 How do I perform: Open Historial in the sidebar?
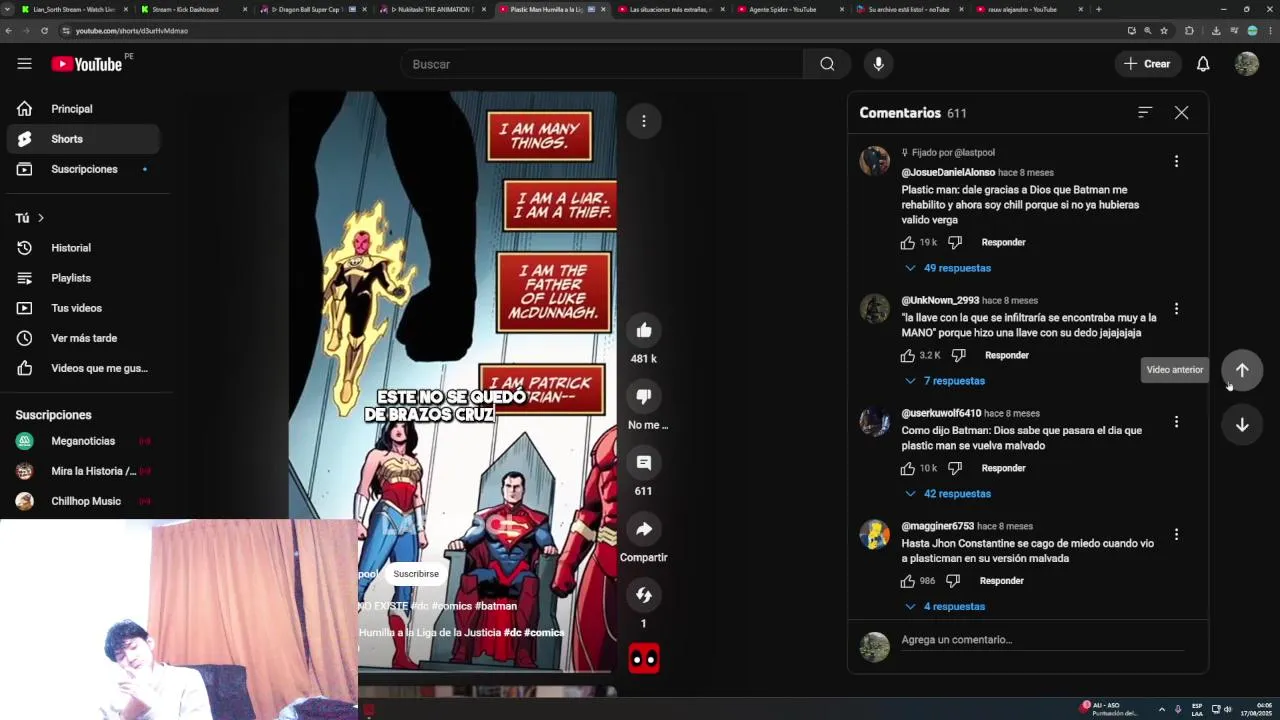83,248
